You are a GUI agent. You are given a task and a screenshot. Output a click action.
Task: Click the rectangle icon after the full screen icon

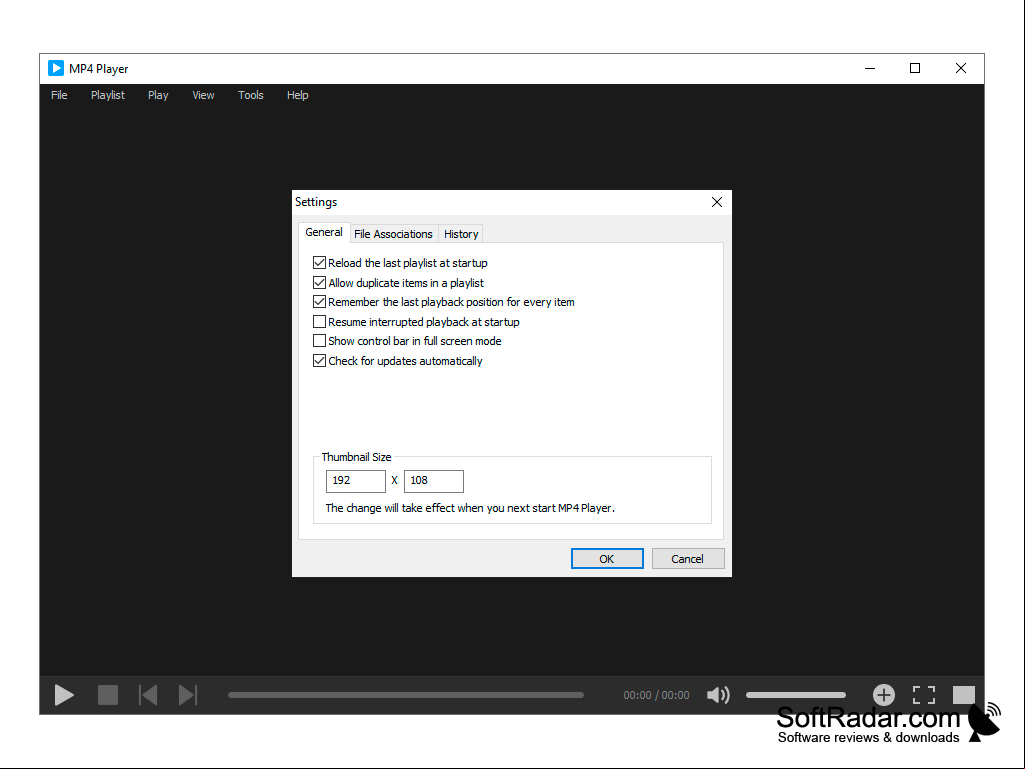point(964,695)
